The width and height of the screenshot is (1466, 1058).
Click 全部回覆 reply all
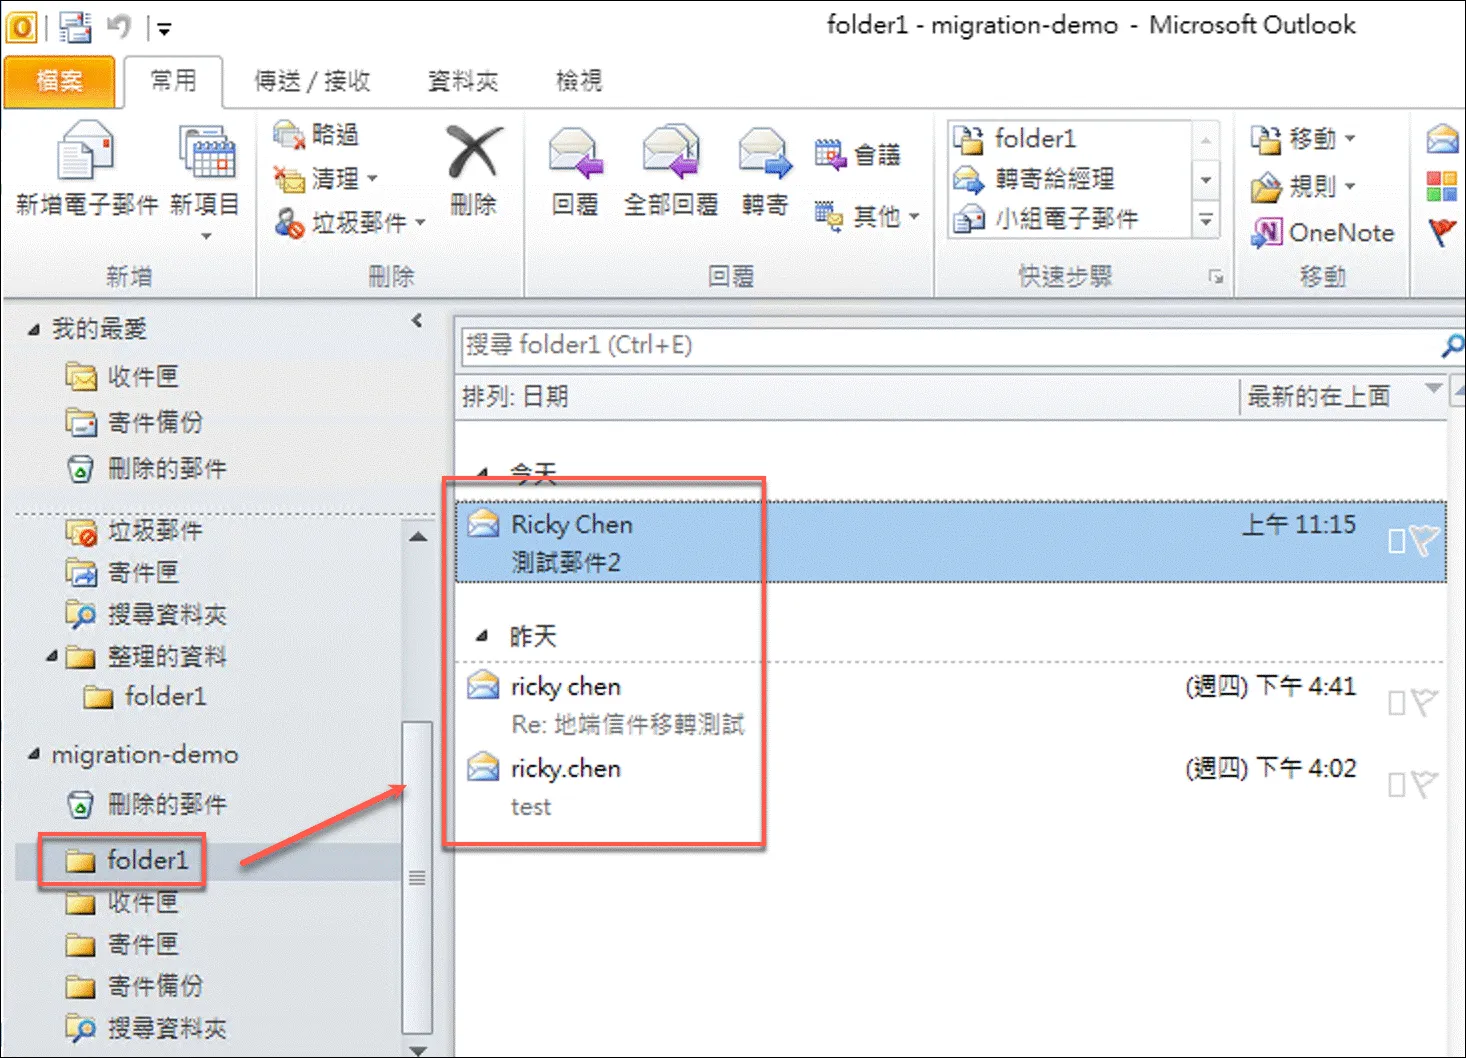(671, 170)
